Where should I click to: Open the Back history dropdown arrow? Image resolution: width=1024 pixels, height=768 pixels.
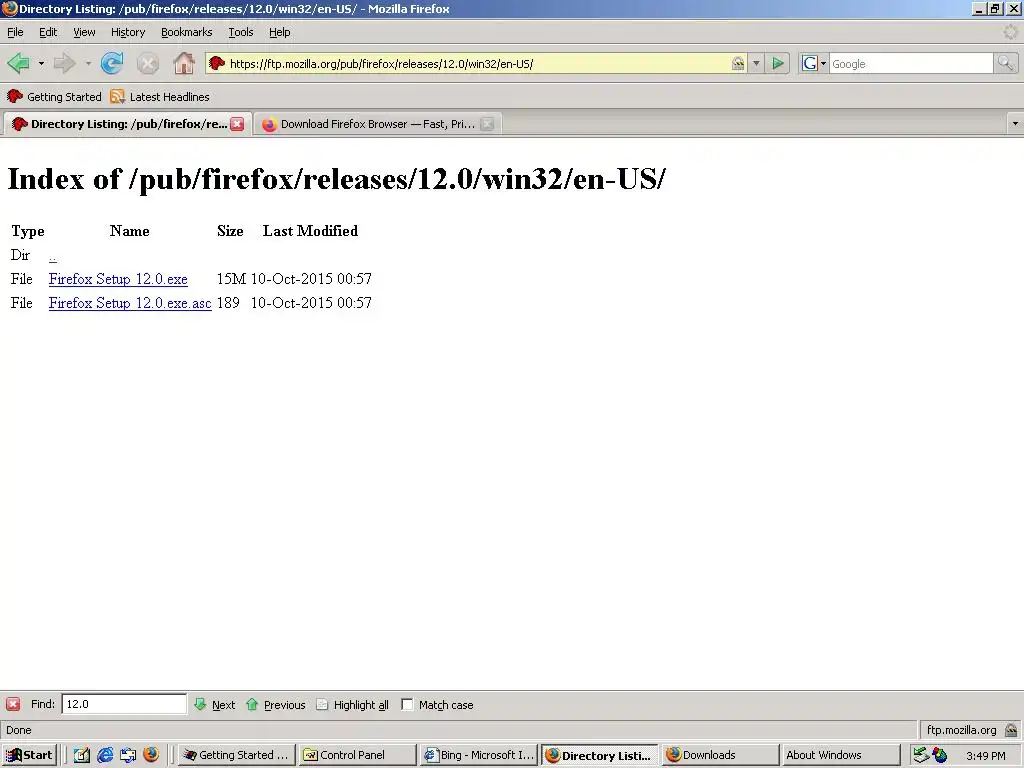tap(41, 63)
